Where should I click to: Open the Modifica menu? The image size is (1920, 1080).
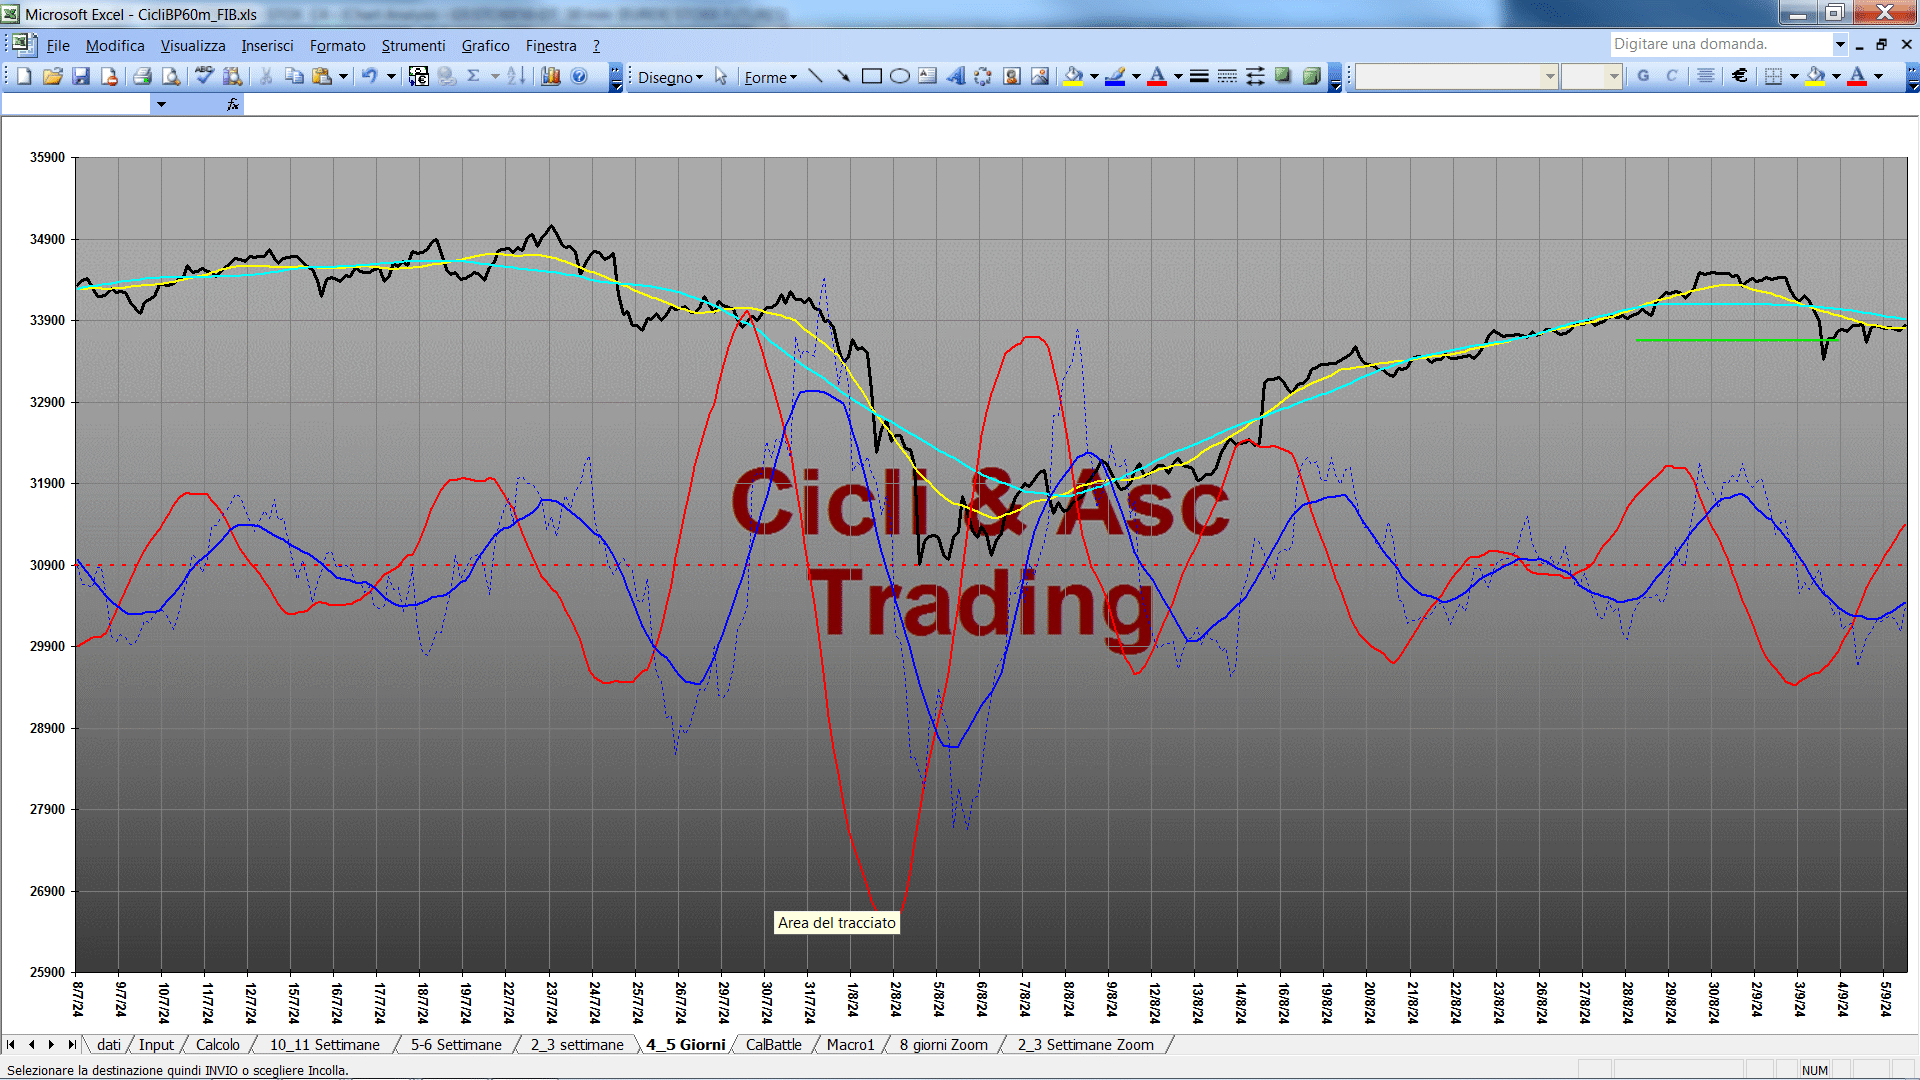[115, 45]
